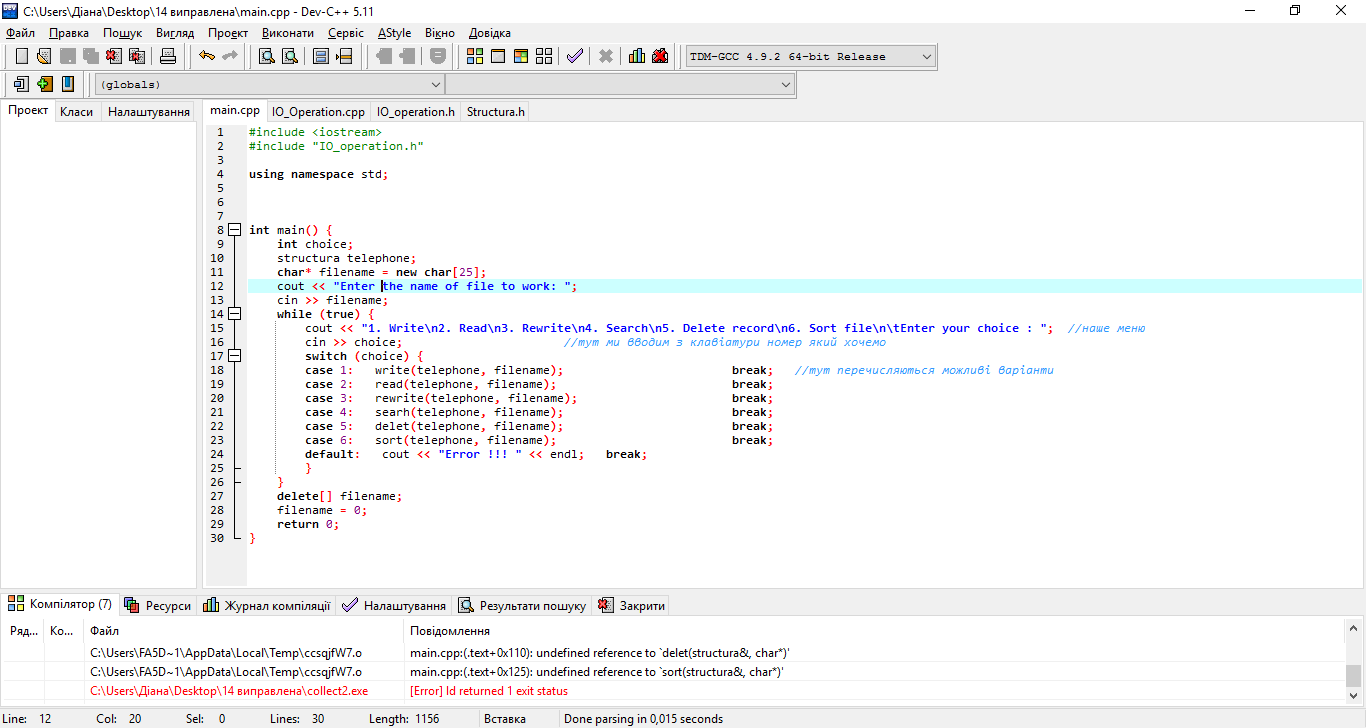Screen dimensions: 1366x728
Task: Click the Print toolbar icon
Action: (169, 56)
